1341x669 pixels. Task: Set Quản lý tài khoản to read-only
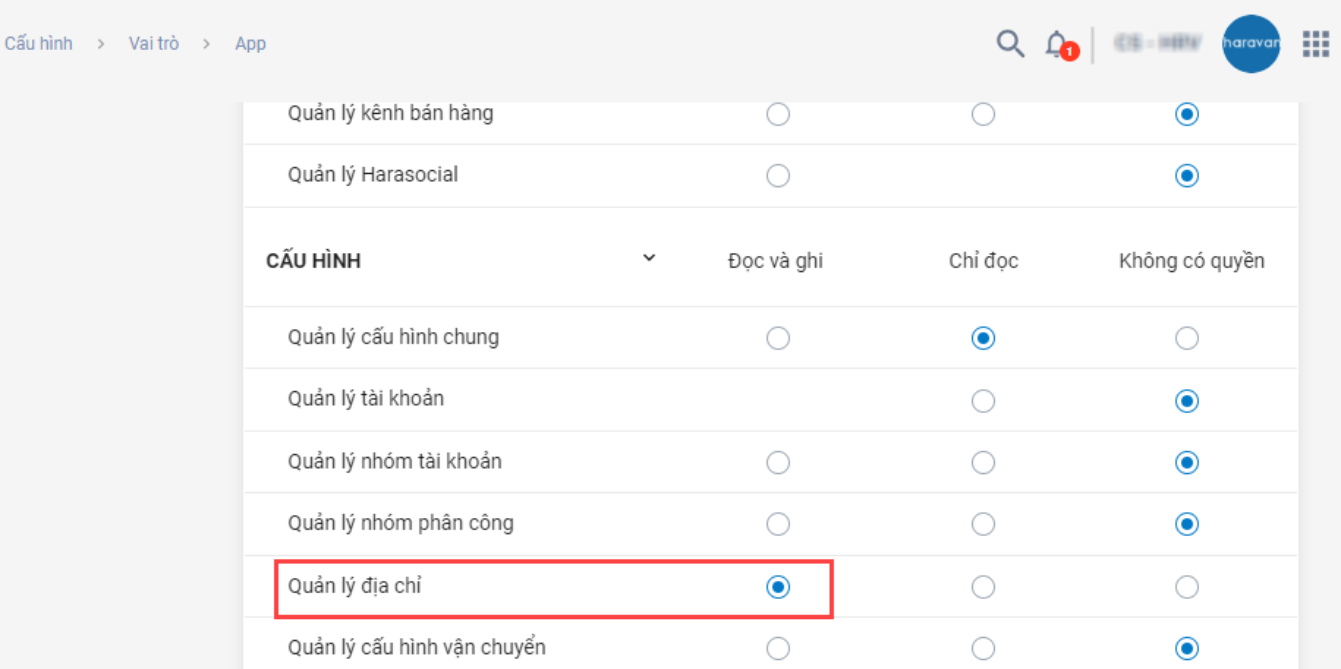tap(983, 401)
